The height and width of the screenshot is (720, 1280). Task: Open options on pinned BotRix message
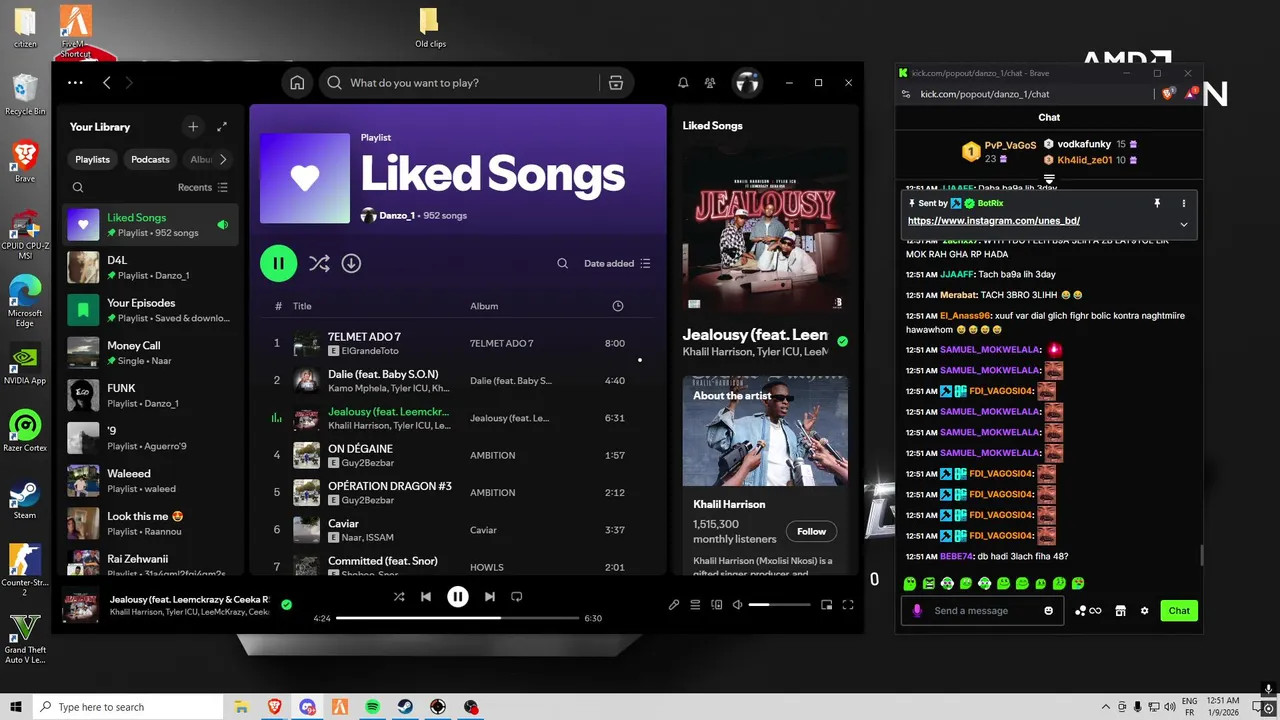[1183, 203]
